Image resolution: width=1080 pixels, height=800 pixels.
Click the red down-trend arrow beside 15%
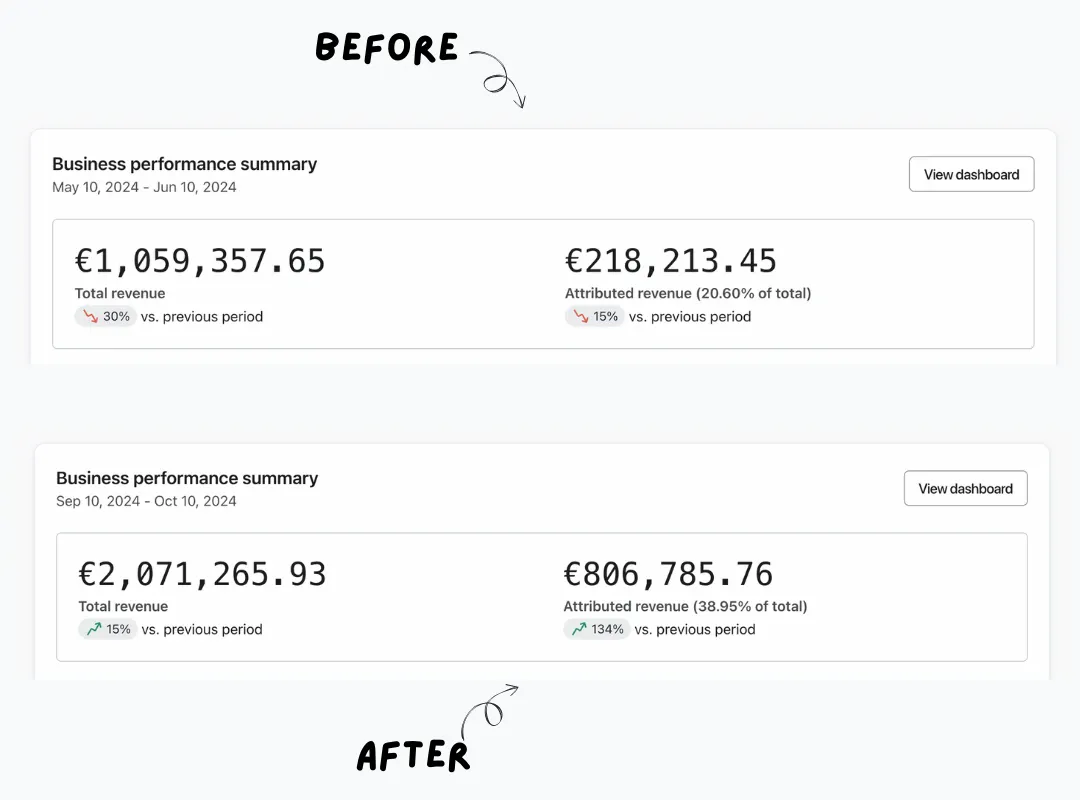581,316
